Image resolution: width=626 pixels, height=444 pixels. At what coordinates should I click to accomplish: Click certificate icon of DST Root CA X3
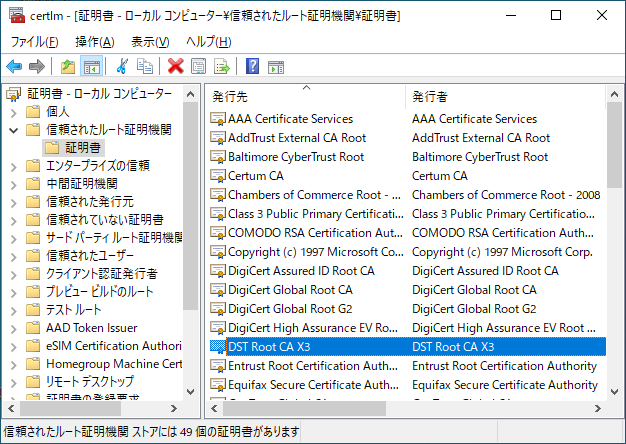click(218, 347)
